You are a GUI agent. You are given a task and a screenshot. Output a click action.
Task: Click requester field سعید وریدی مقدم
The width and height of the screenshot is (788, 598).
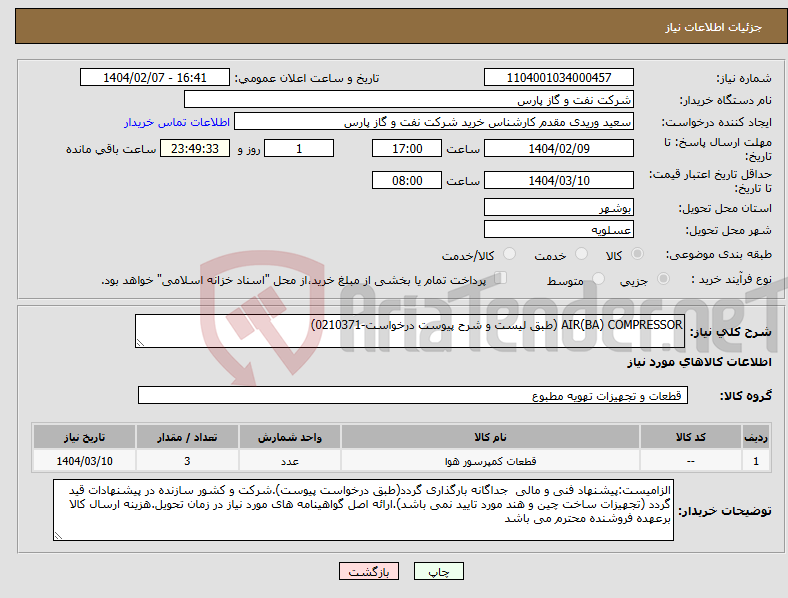coord(434,122)
